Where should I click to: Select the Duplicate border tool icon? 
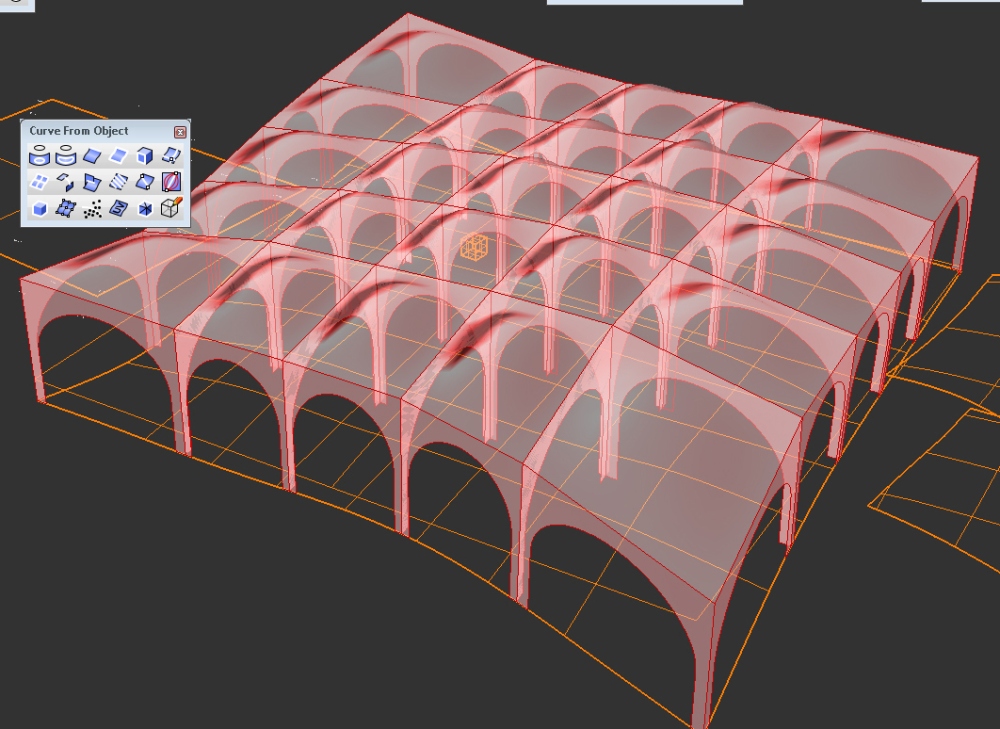click(x=118, y=156)
